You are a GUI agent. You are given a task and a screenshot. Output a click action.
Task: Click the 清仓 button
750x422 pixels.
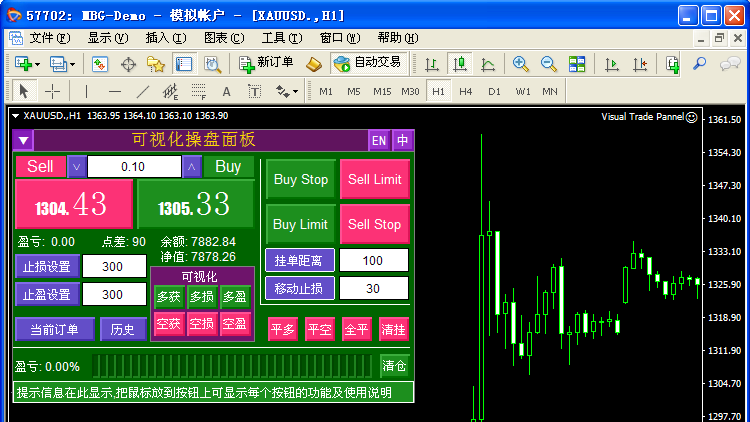click(395, 366)
